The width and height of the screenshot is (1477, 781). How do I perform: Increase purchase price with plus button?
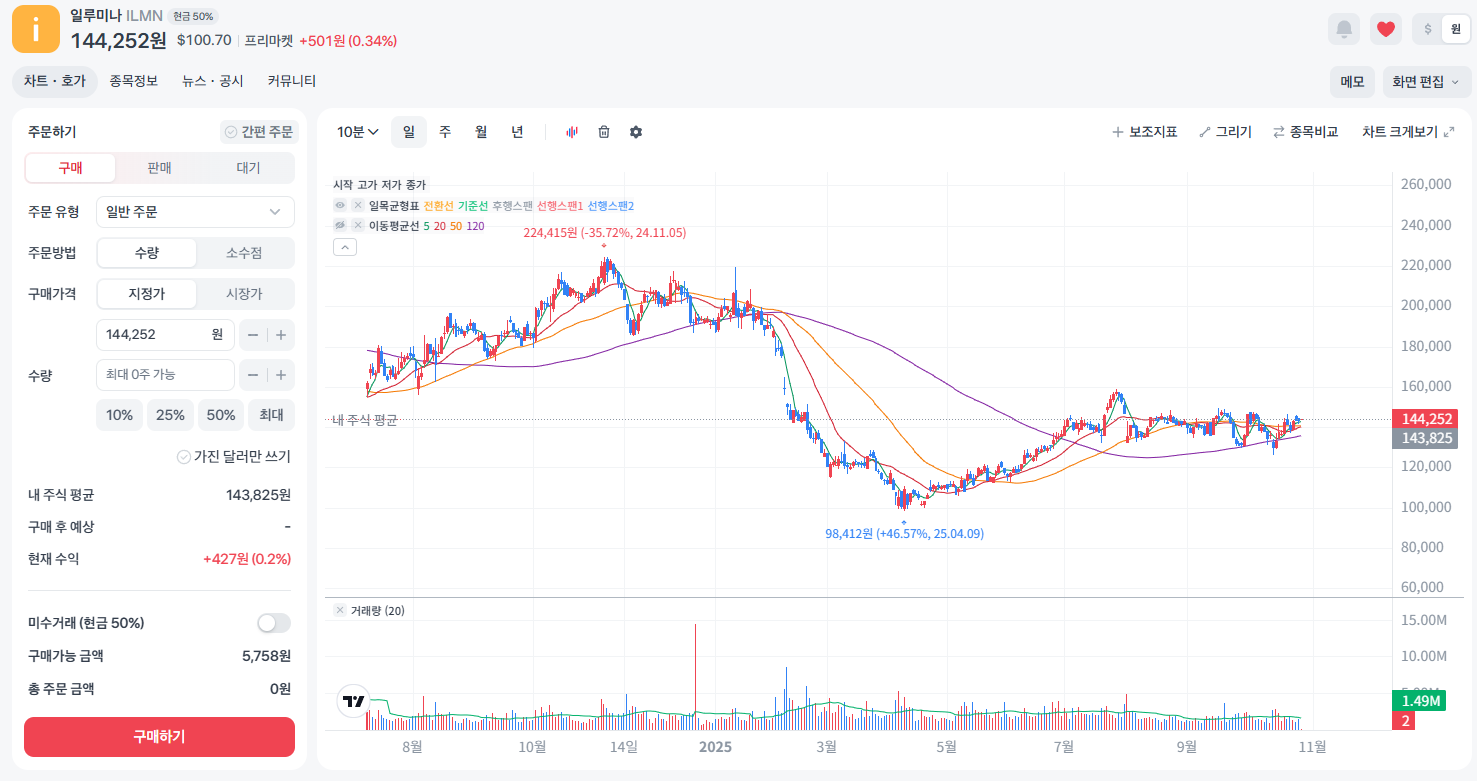coord(281,335)
